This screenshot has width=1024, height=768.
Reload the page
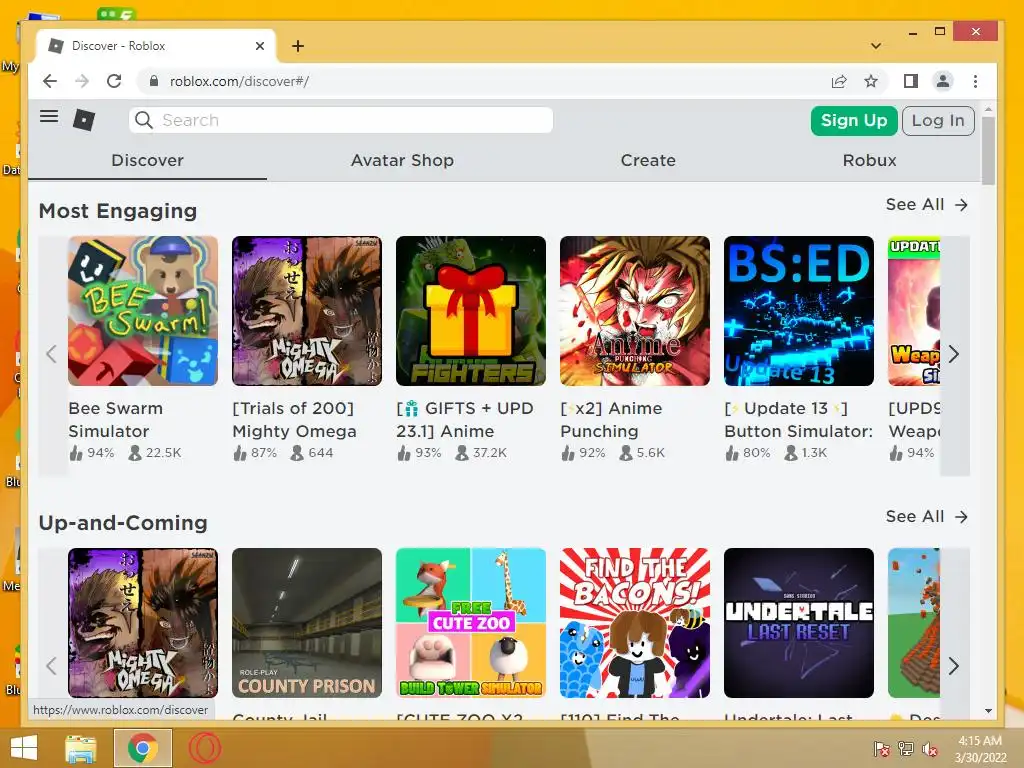(114, 81)
